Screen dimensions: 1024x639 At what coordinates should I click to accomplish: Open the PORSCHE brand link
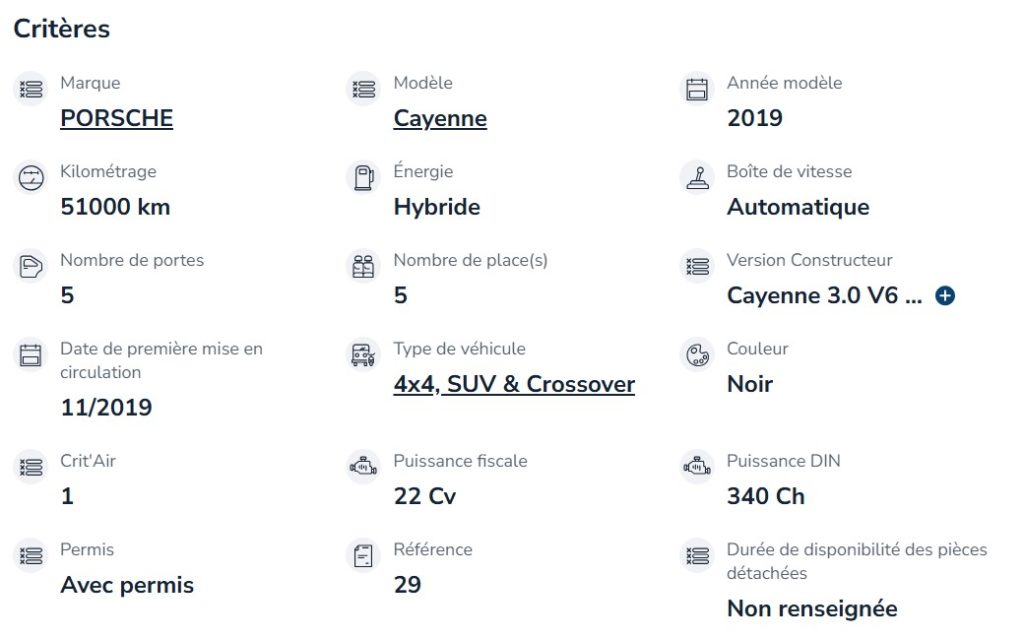pyautogui.click(x=117, y=118)
